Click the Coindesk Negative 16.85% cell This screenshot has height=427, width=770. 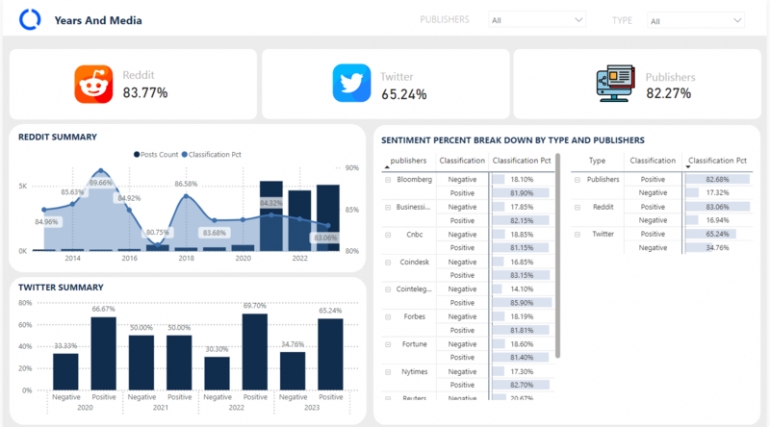click(x=522, y=262)
